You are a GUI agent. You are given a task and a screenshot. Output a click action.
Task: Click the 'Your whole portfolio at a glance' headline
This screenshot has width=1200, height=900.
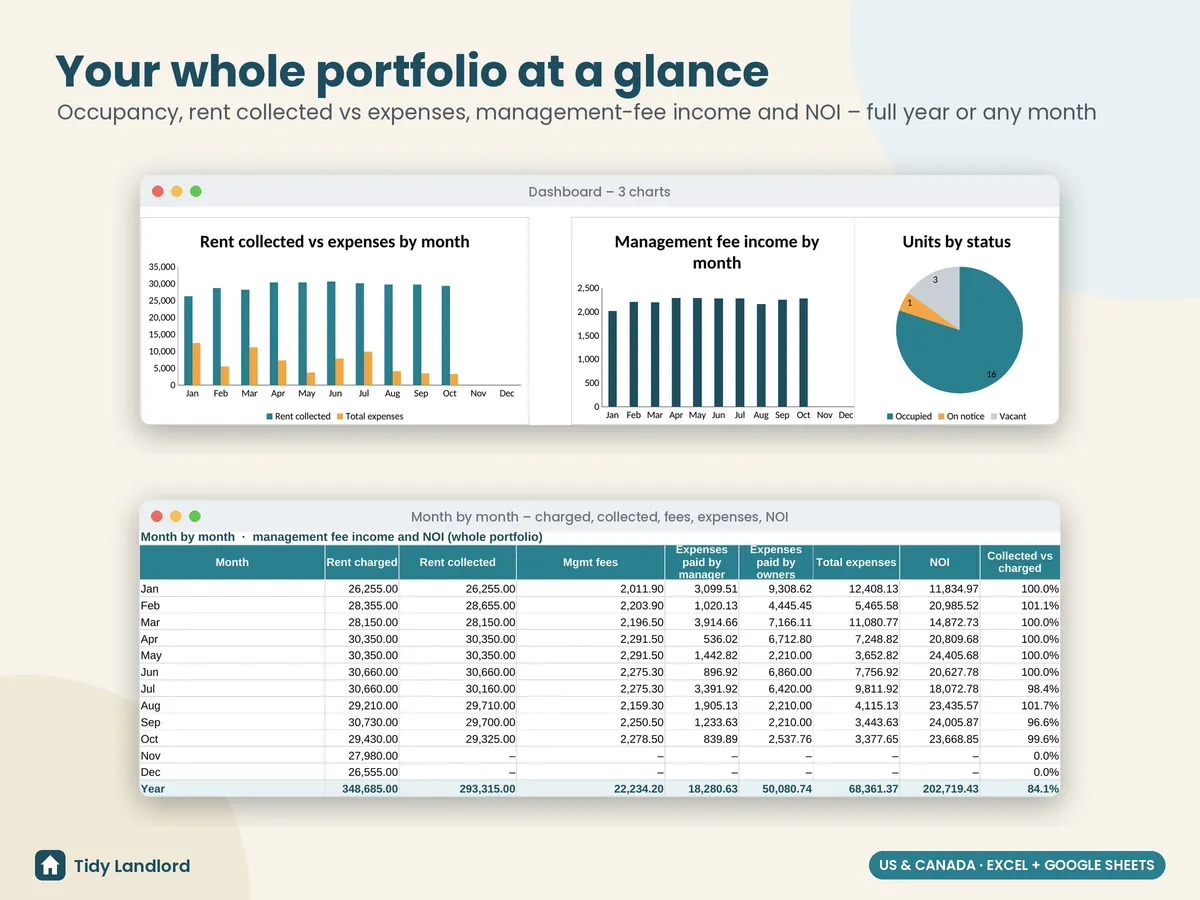[411, 71]
